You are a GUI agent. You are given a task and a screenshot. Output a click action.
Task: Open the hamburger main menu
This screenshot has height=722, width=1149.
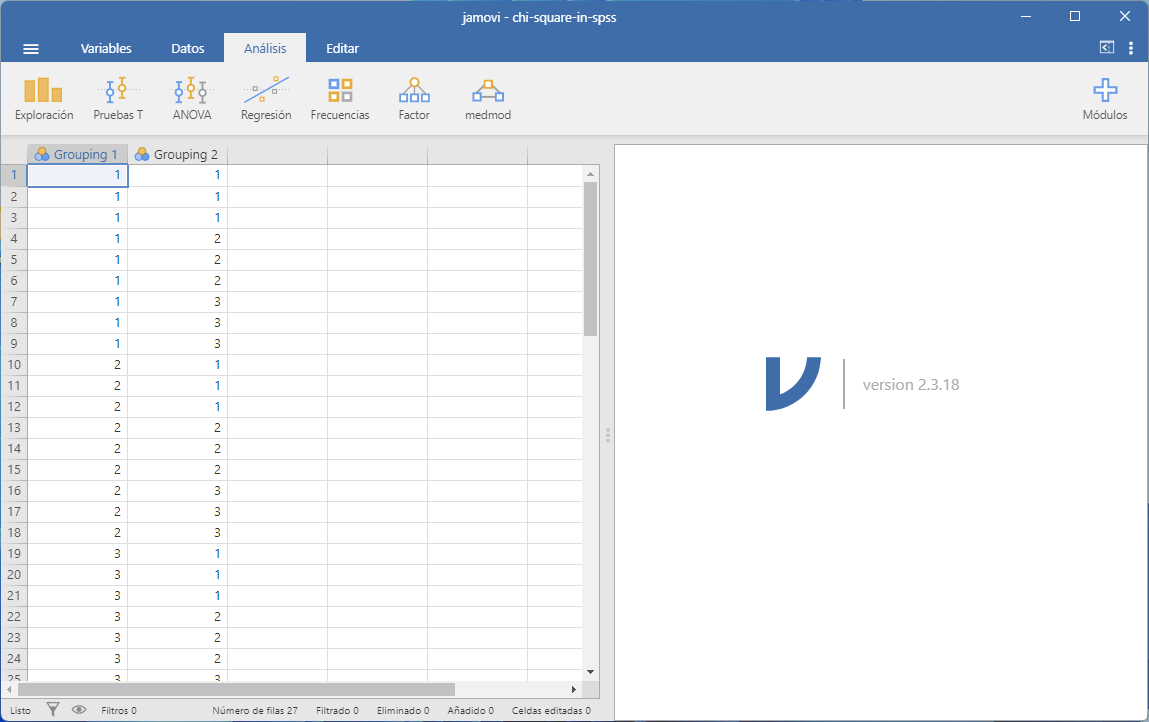pyautogui.click(x=31, y=48)
